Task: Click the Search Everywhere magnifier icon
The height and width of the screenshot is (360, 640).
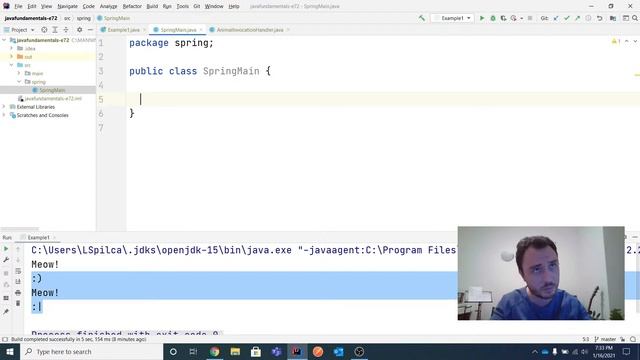Action: [635, 18]
